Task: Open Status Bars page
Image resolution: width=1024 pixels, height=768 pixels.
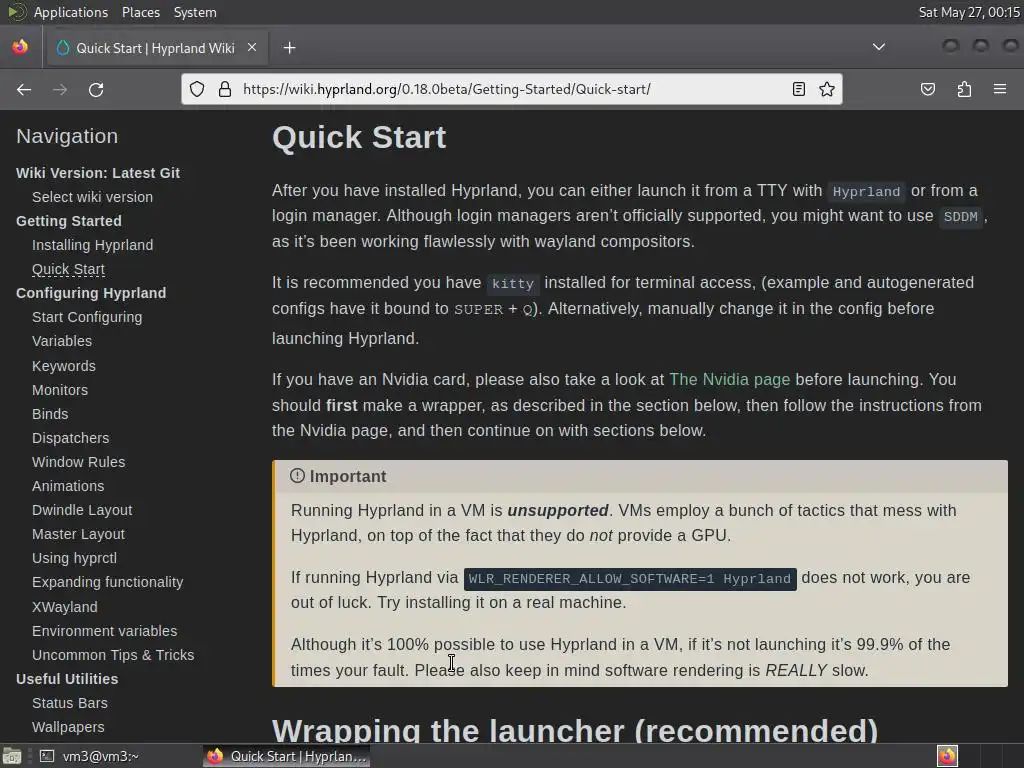Action: [70, 703]
